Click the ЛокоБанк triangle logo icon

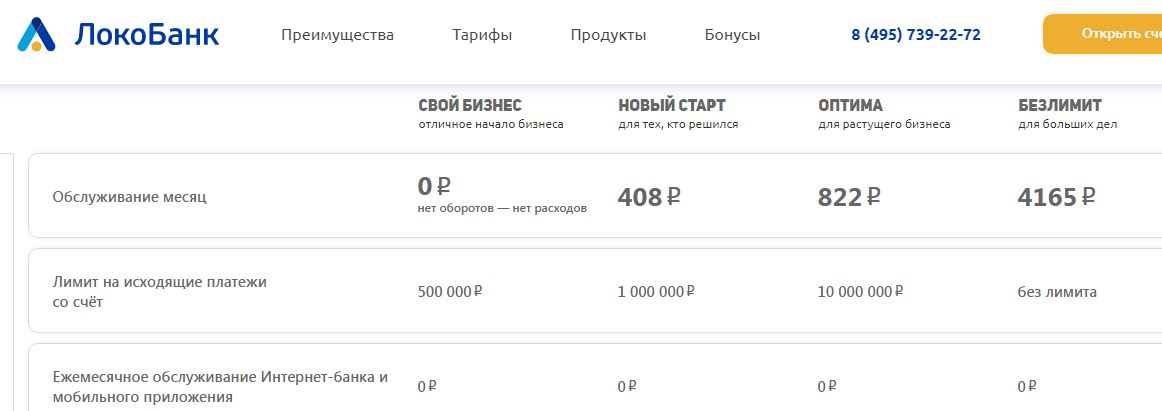(37, 35)
